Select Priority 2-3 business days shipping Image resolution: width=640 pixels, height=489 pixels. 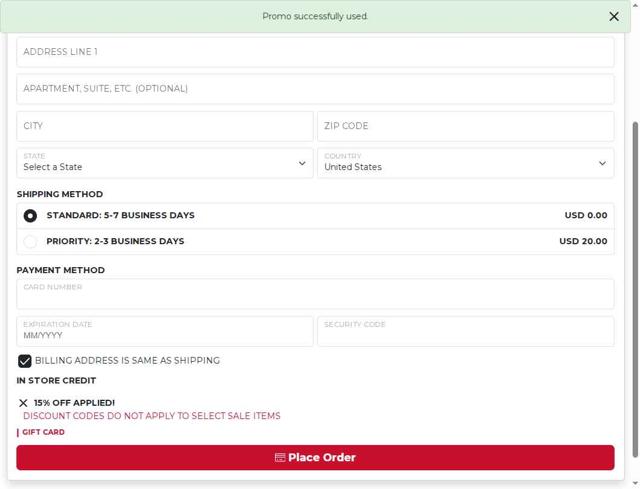click(x=315, y=241)
